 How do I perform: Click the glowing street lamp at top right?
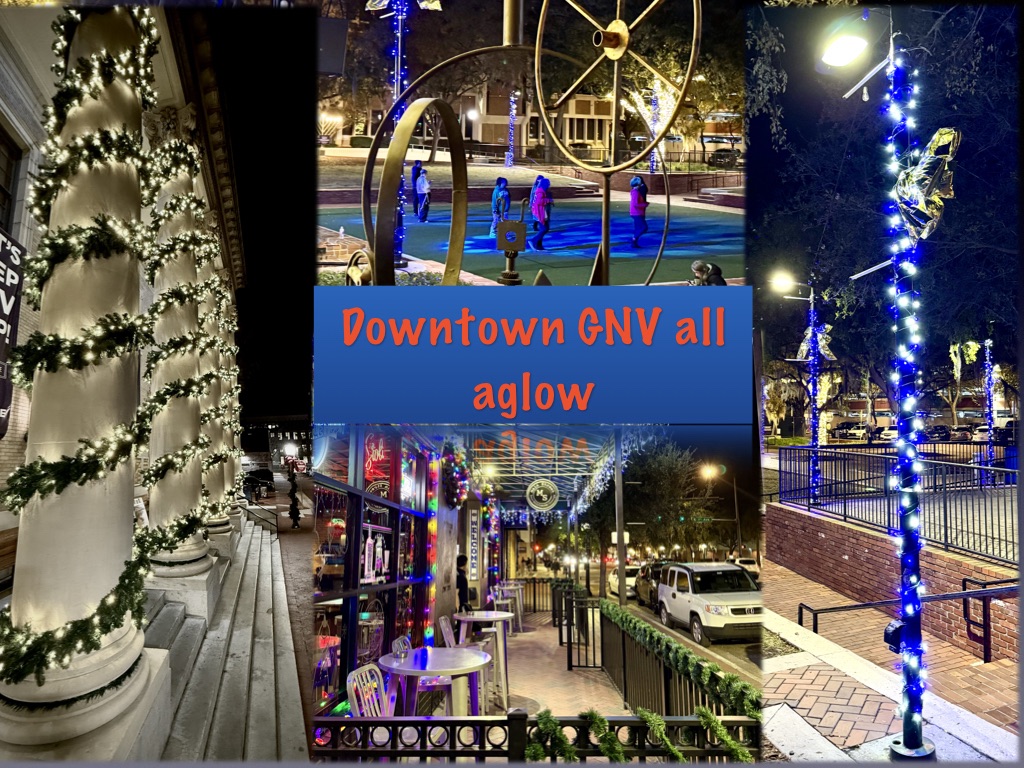[x=843, y=49]
